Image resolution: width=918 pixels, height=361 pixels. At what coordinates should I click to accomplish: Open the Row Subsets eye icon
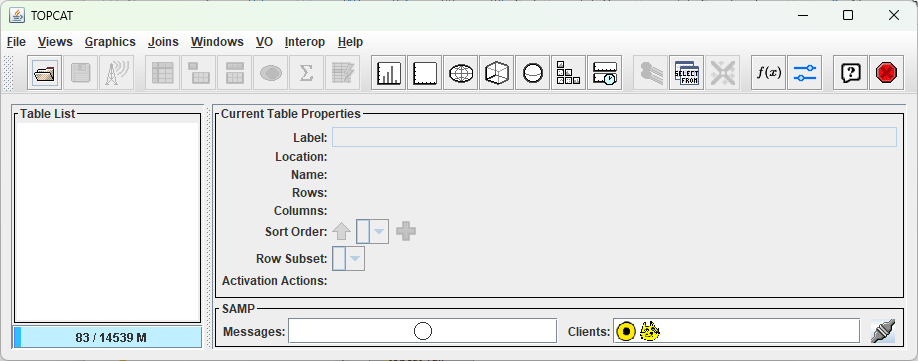[x=270, y=73]
